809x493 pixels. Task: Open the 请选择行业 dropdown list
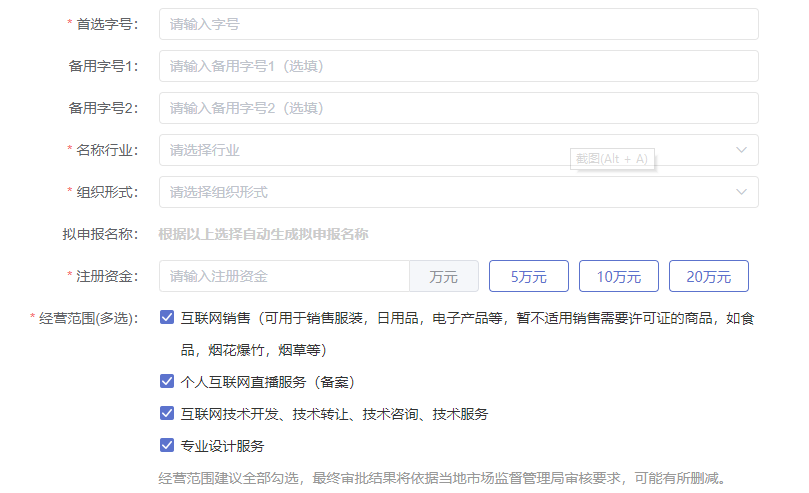(440, 150)
